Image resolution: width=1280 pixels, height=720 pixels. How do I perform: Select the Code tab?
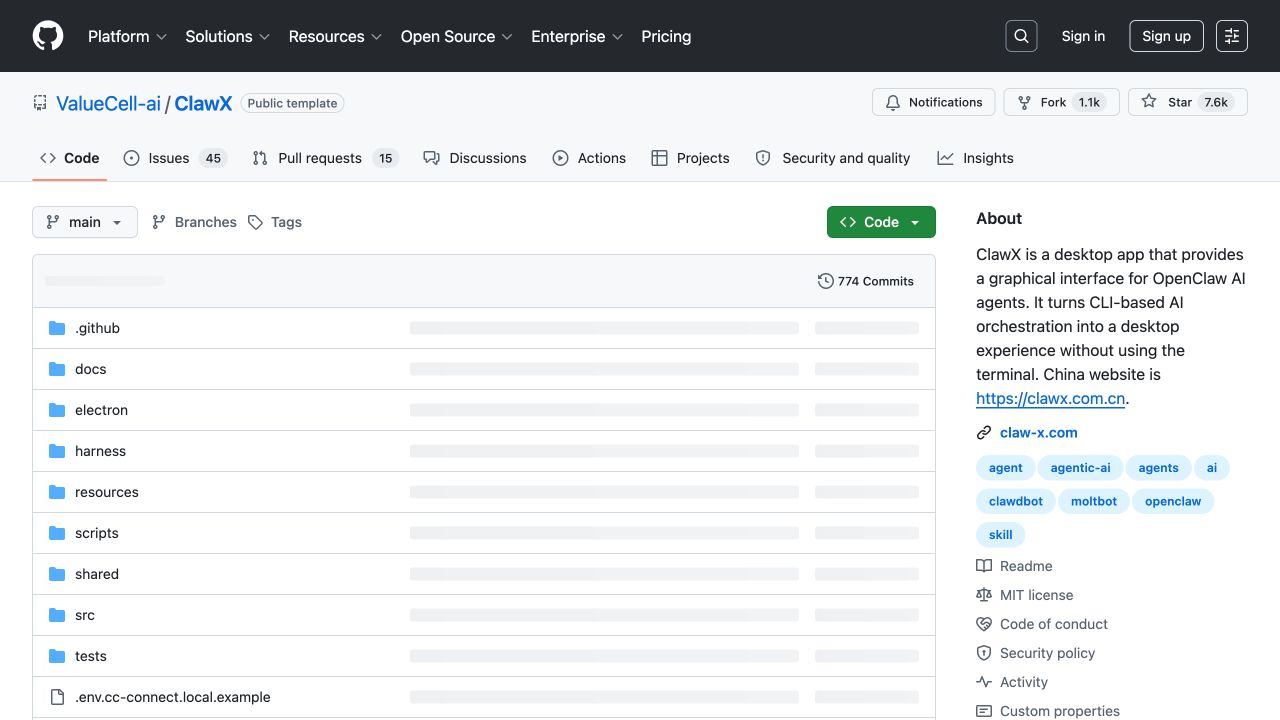coord(70,158)
